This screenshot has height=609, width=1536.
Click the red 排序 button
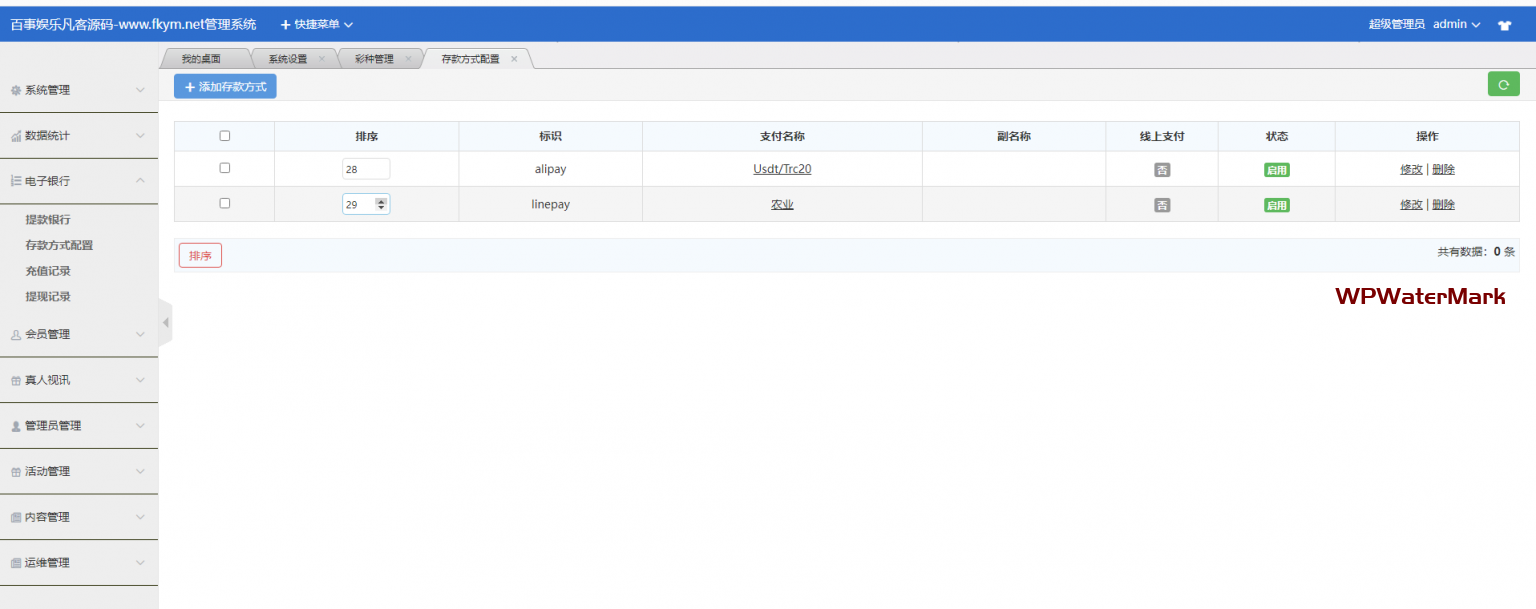(x=200, y=256)
